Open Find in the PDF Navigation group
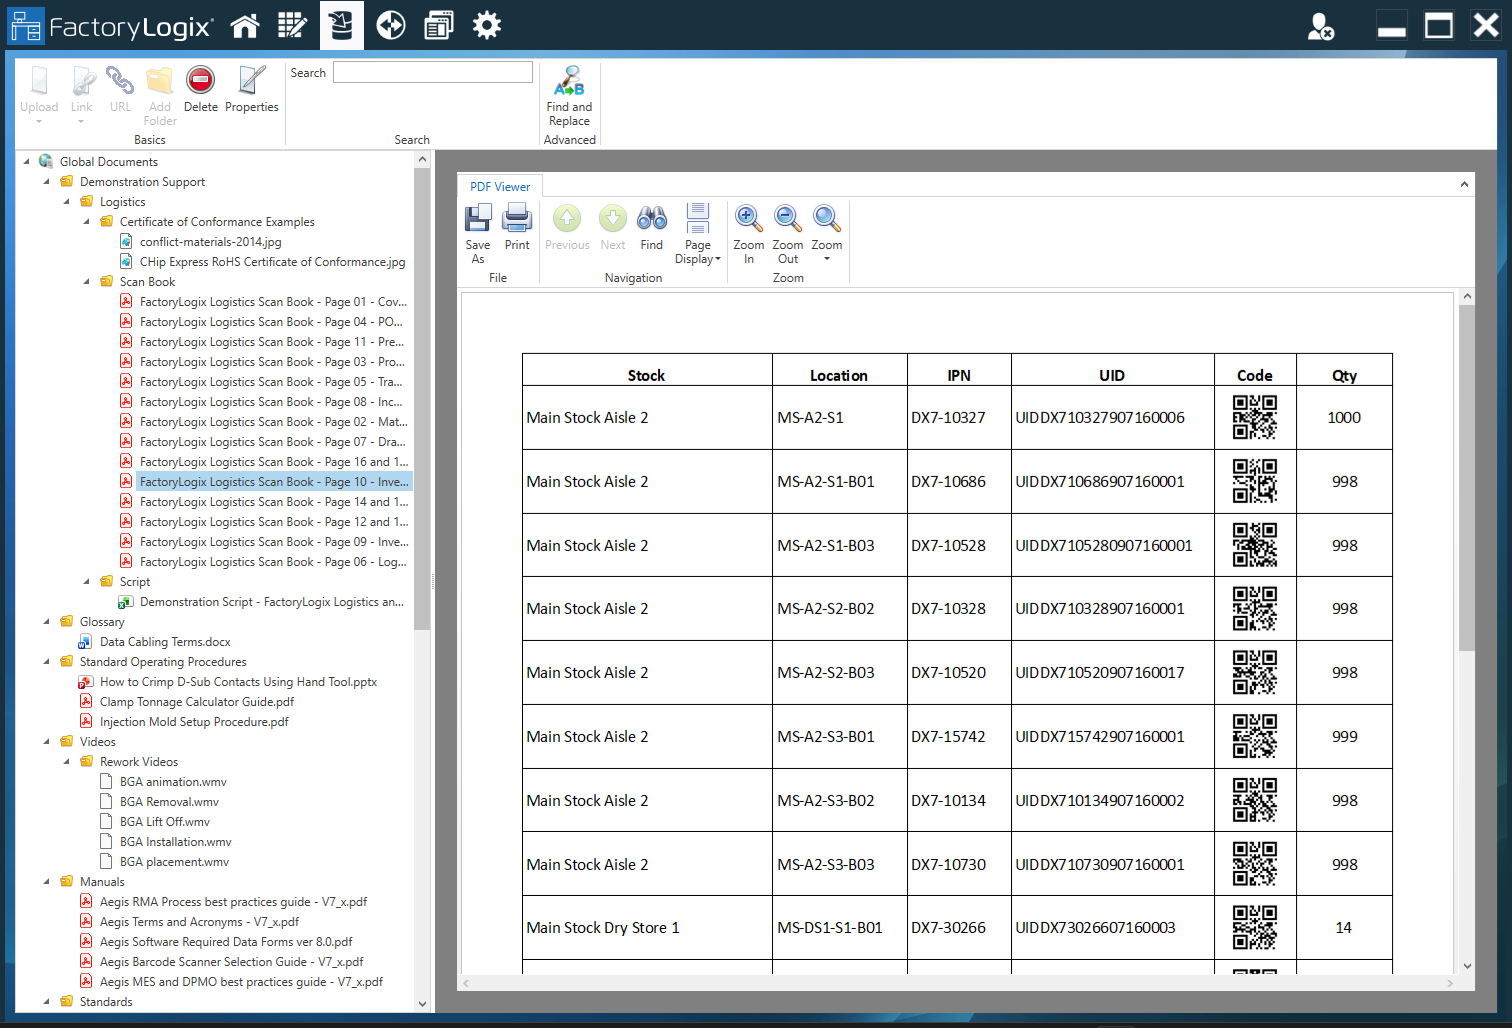The height and width of the screenshot is (1028, 1512). pyautogui.click(x=651, y=228)
